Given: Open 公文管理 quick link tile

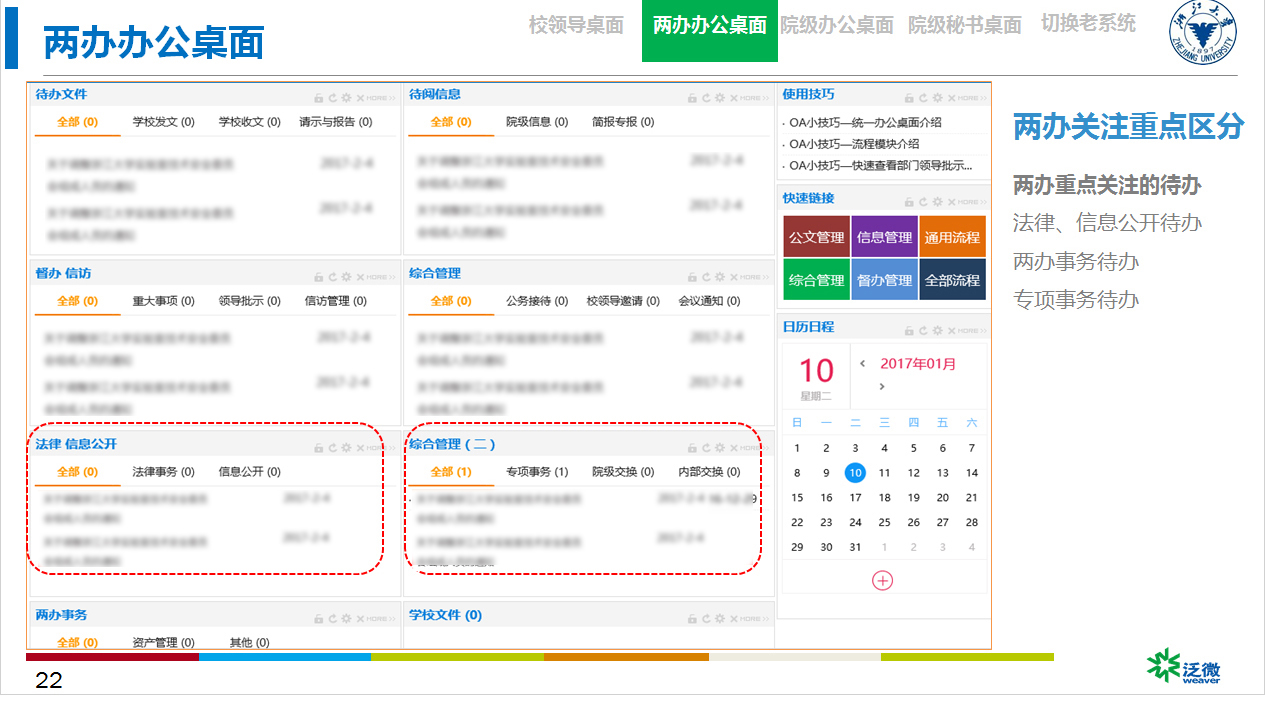Looking at the screenshot, I should click(816, 238).
